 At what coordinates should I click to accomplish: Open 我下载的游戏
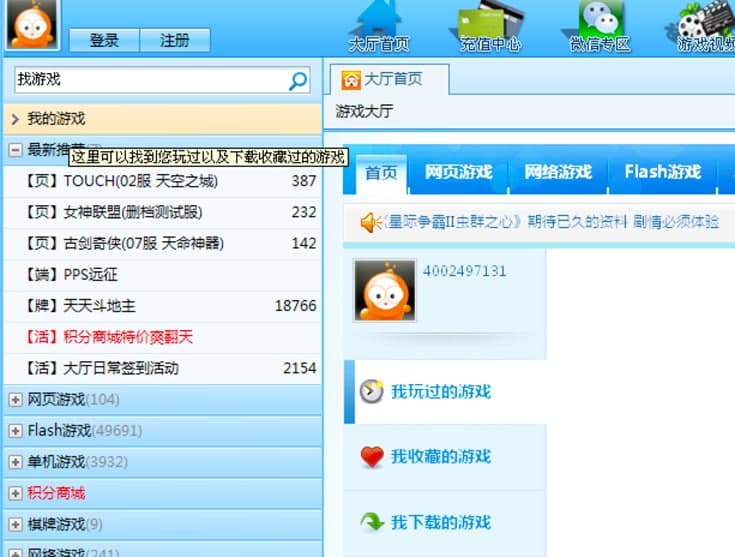(441, 522)
